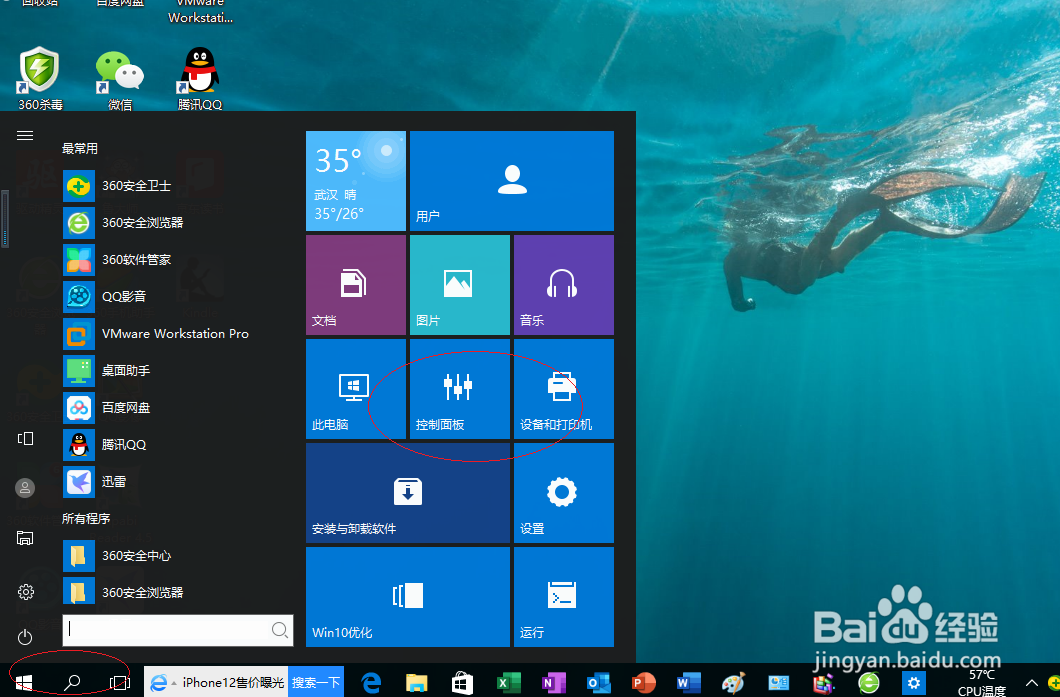Open blue gear app on taskbar
1060x697 pixels.
click(x=914, y=683)
